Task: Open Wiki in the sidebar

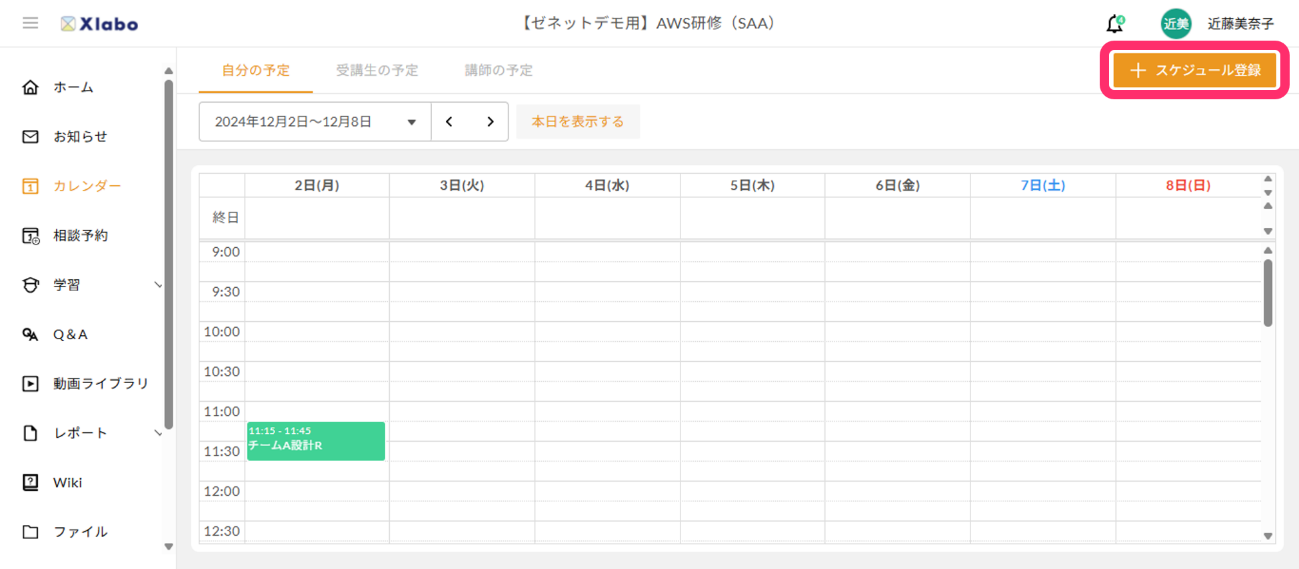Action: click(67, 482)
